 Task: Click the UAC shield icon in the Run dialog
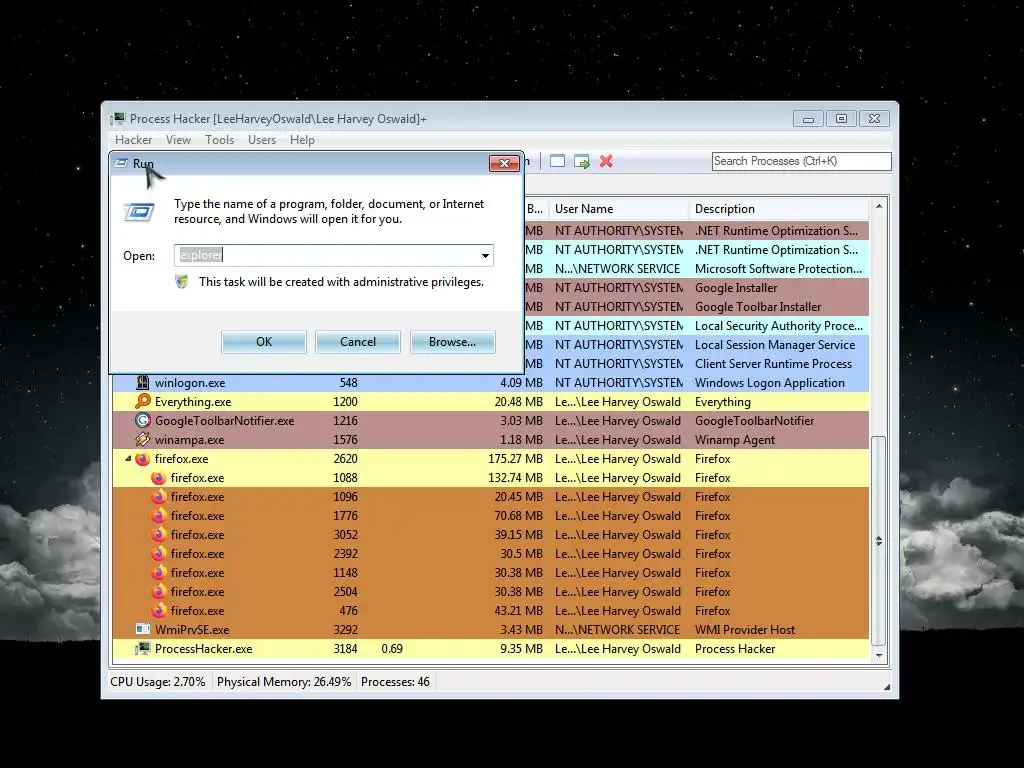pos(182,282)
